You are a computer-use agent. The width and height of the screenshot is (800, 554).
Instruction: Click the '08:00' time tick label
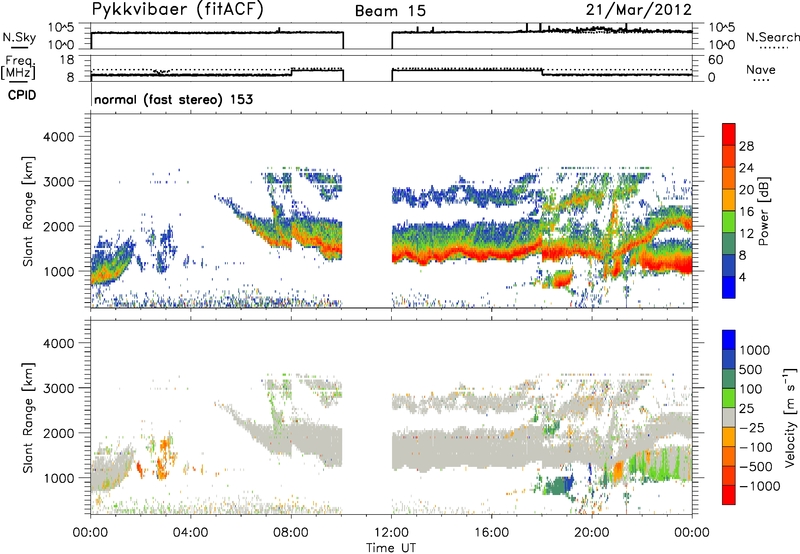point(291,533)
